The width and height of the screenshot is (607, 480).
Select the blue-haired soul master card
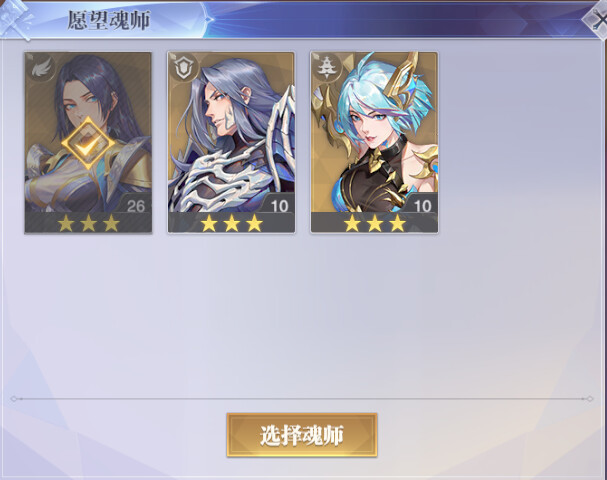tap(374, 142)
